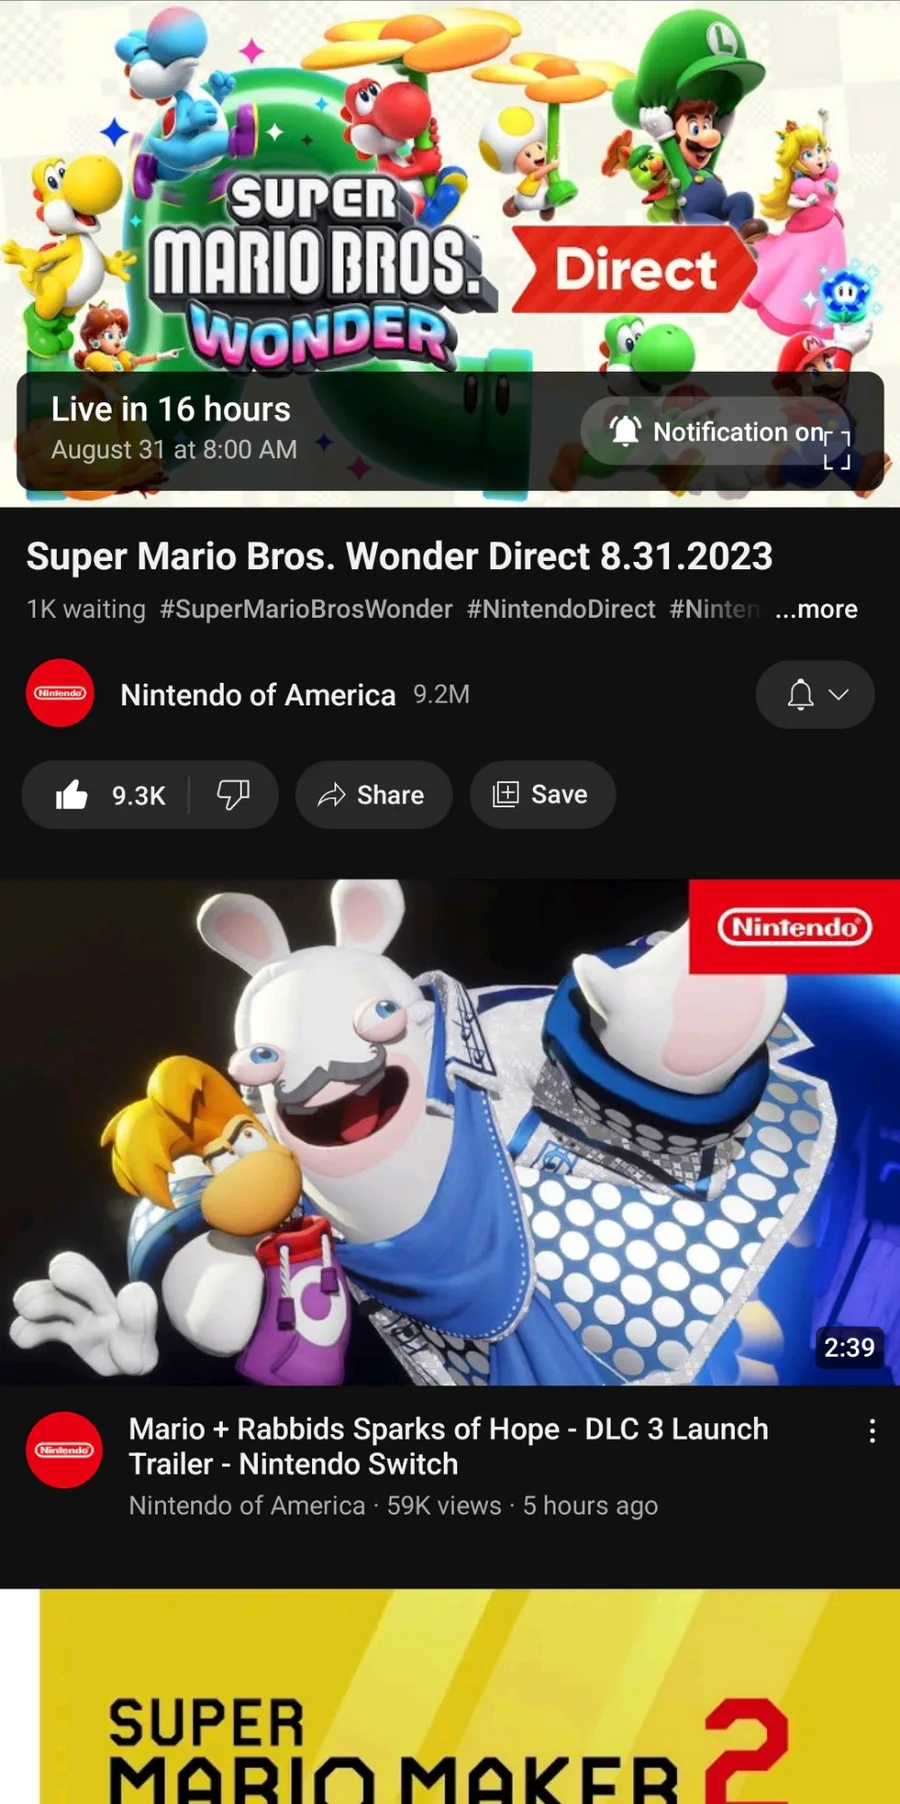Open the Mario + Rabbids DLC 3 trailer thumbnail

pyautogui.click(x=450, y=1132)
